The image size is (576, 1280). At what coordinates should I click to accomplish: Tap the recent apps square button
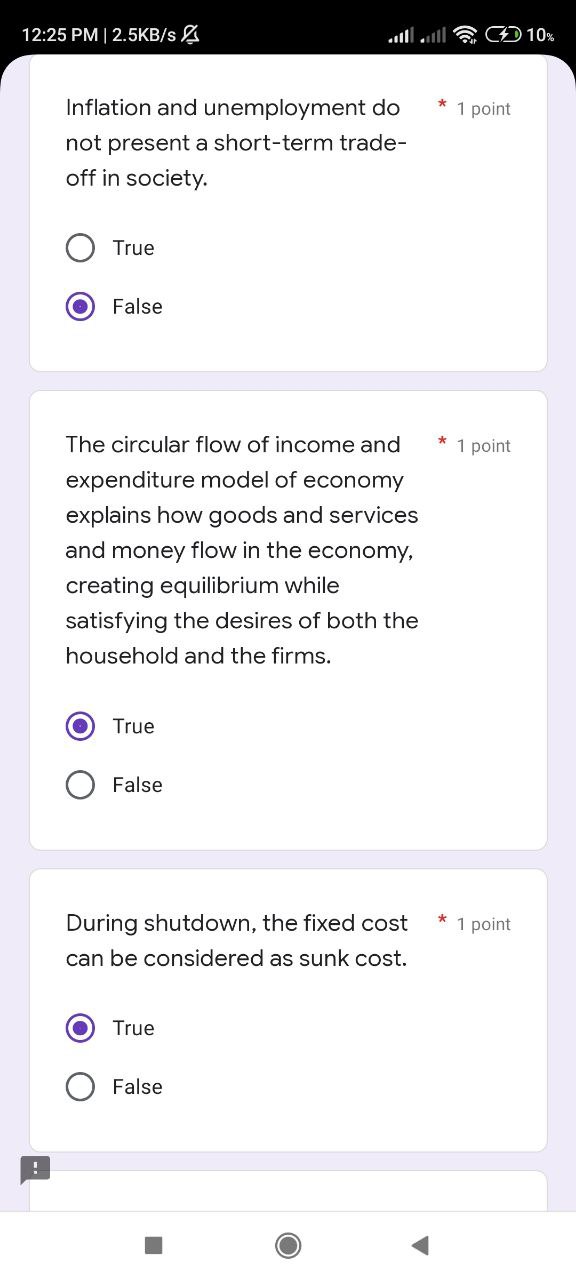pyautogui.click(x=153, y=1245)
